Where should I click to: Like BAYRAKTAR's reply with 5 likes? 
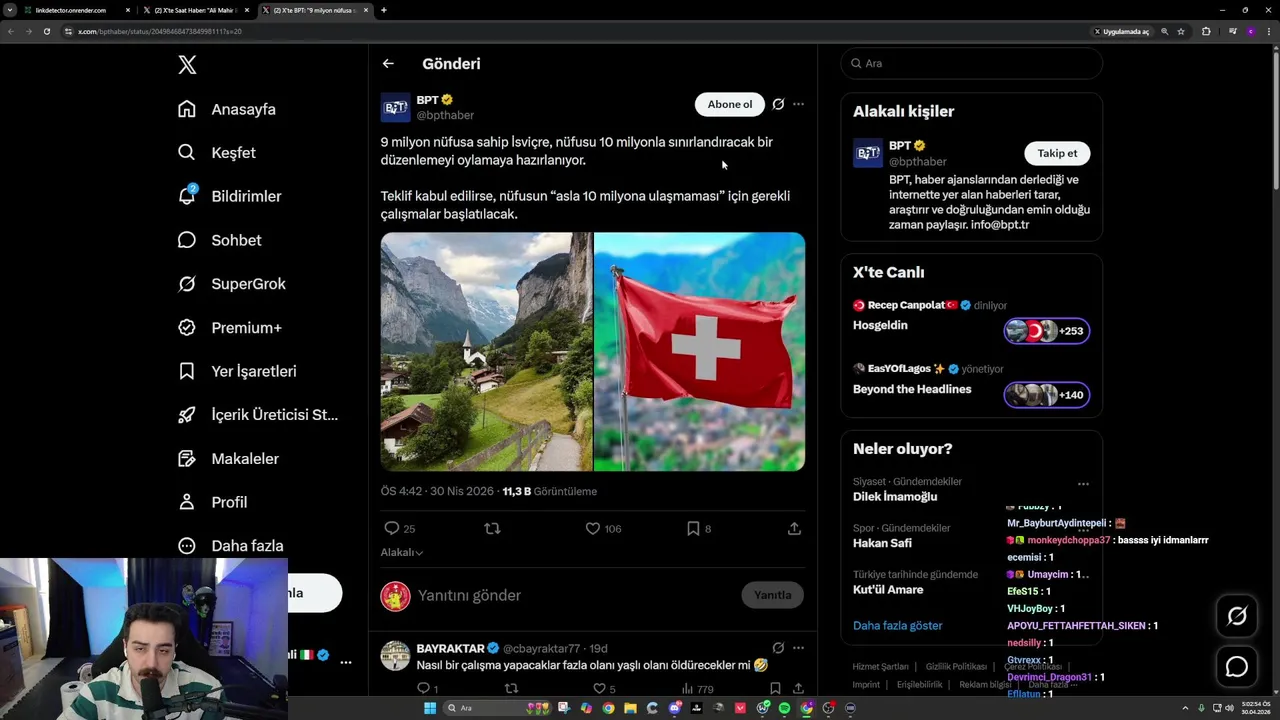point(599,688)
